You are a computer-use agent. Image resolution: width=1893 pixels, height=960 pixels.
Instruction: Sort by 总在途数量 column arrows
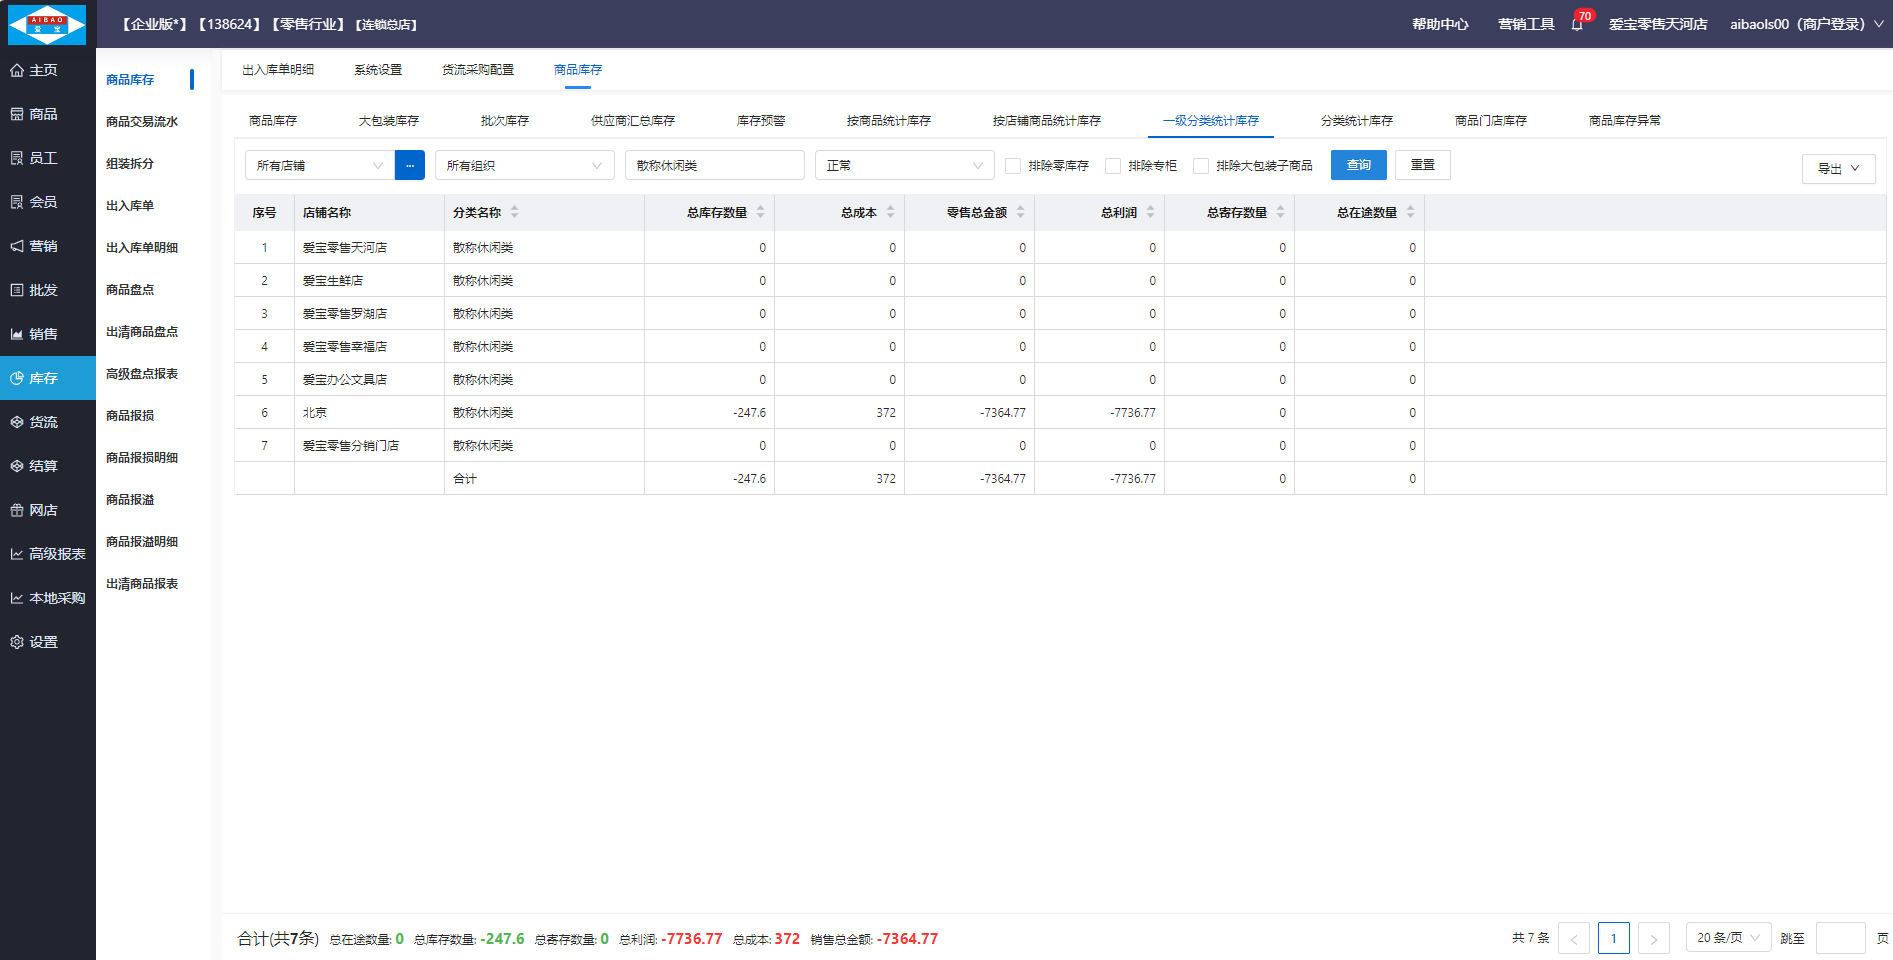(1410, 212)
